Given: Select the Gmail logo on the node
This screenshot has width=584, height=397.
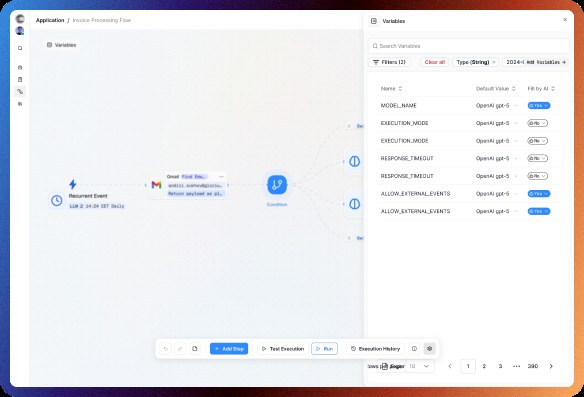Looking at the screenshot, I should click(156, 185).
